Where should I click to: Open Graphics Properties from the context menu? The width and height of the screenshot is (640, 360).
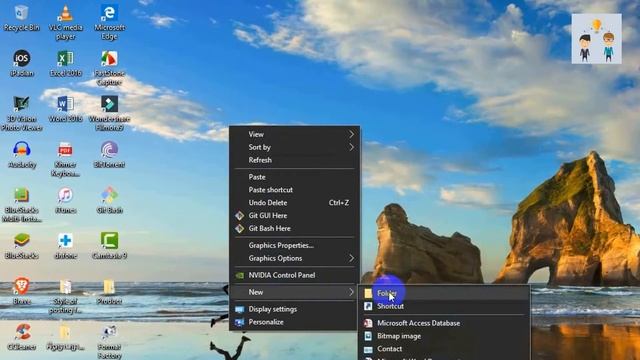tap(294, 245)
